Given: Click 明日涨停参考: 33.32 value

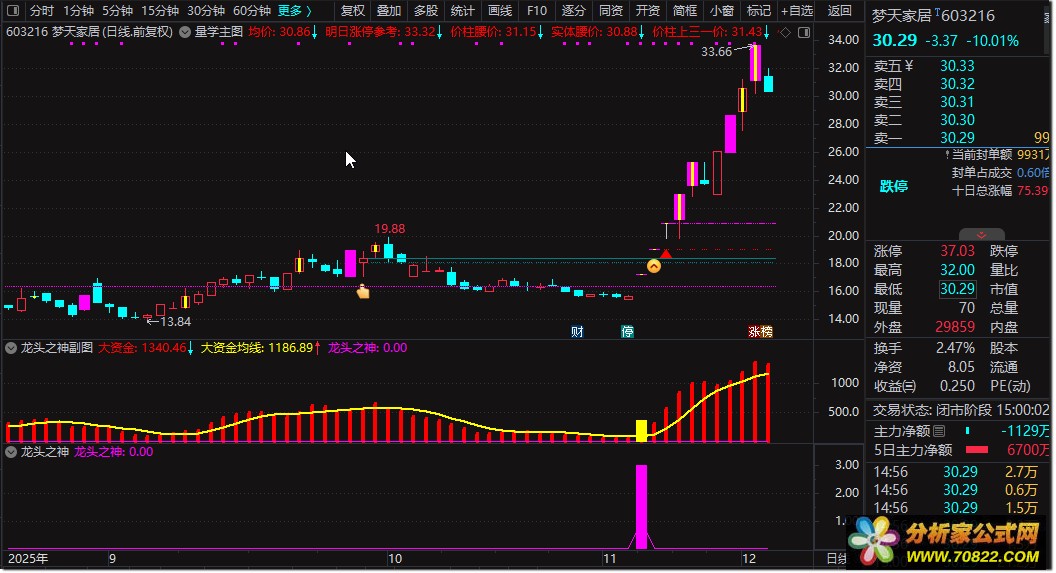Looking at the screenshot, I should click(381, 32).
